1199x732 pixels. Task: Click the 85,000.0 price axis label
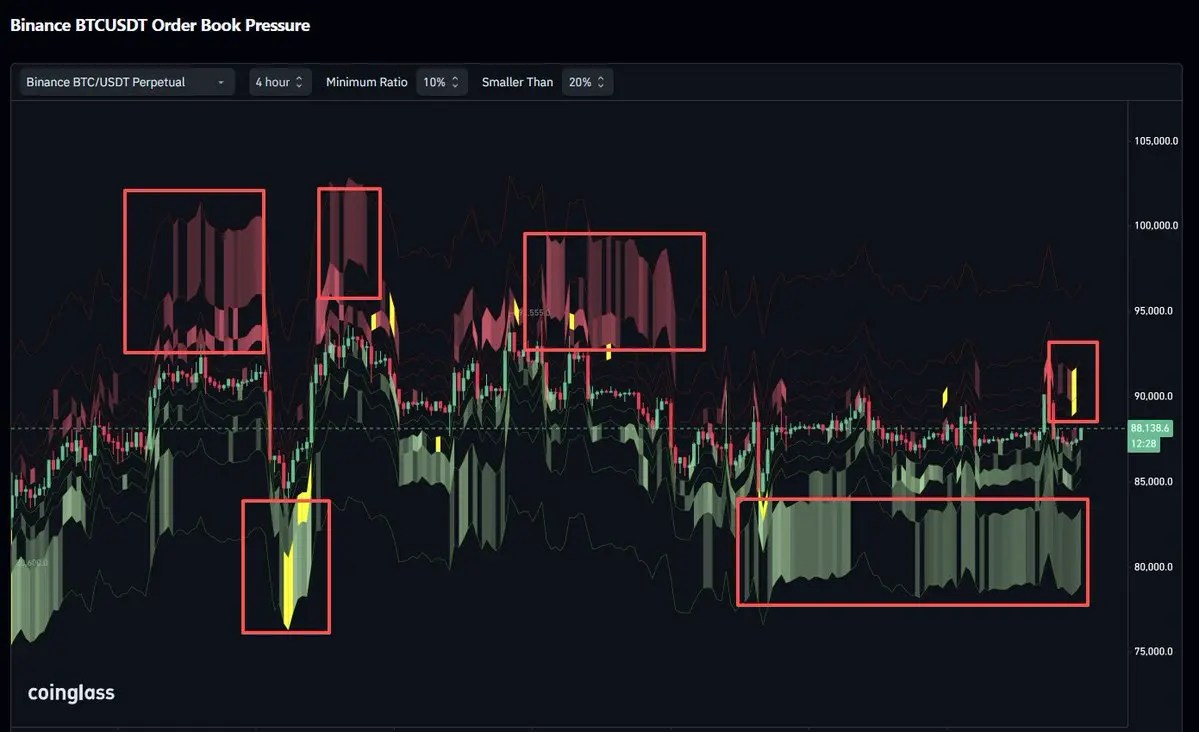tap(1155, 482)
